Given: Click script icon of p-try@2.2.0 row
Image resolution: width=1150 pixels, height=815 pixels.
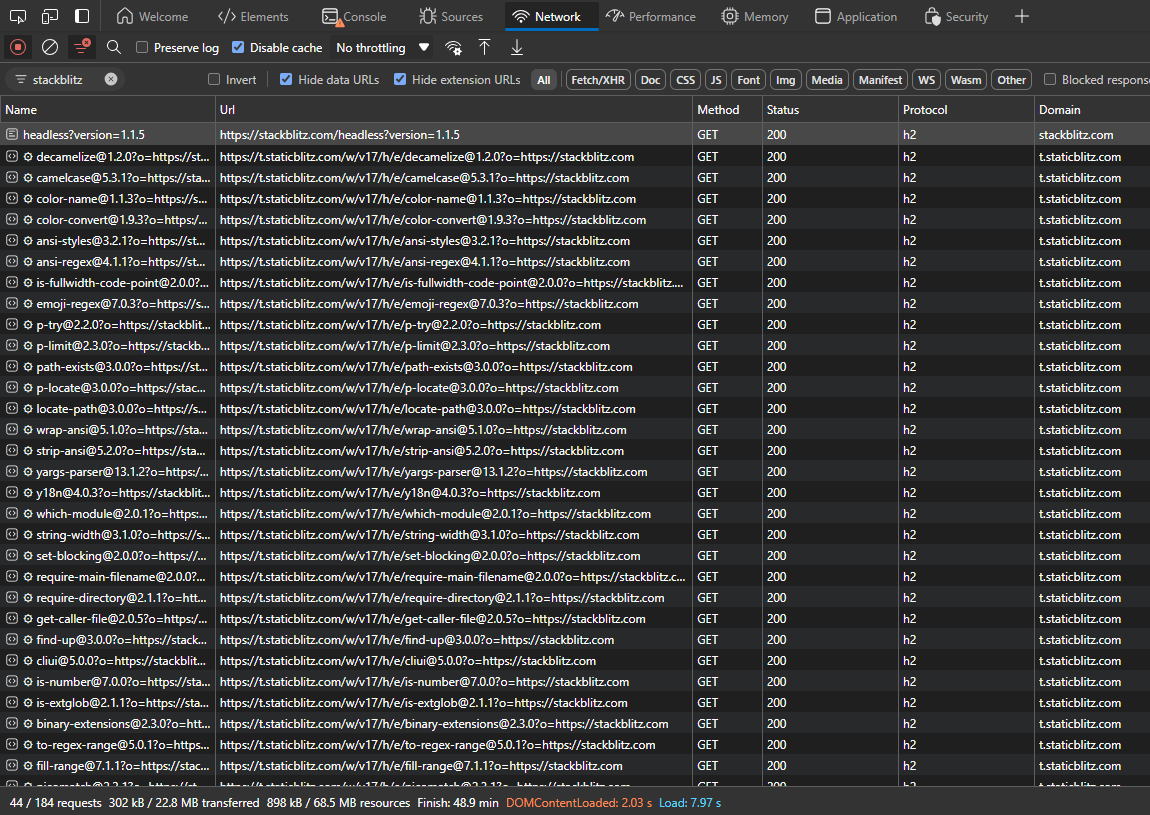Looking at the screenshot, I should click(12, 324).
